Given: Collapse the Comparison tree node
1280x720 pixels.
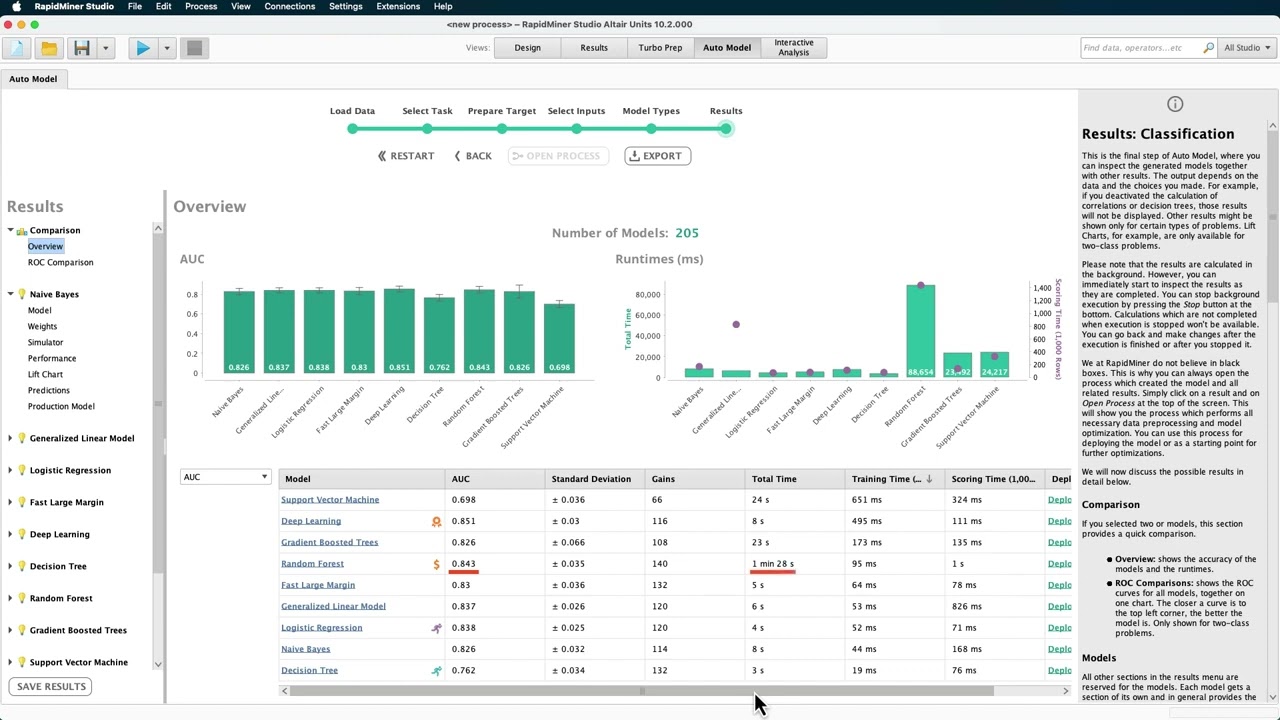Looking at the screenshot, I should tap(10, 231).
